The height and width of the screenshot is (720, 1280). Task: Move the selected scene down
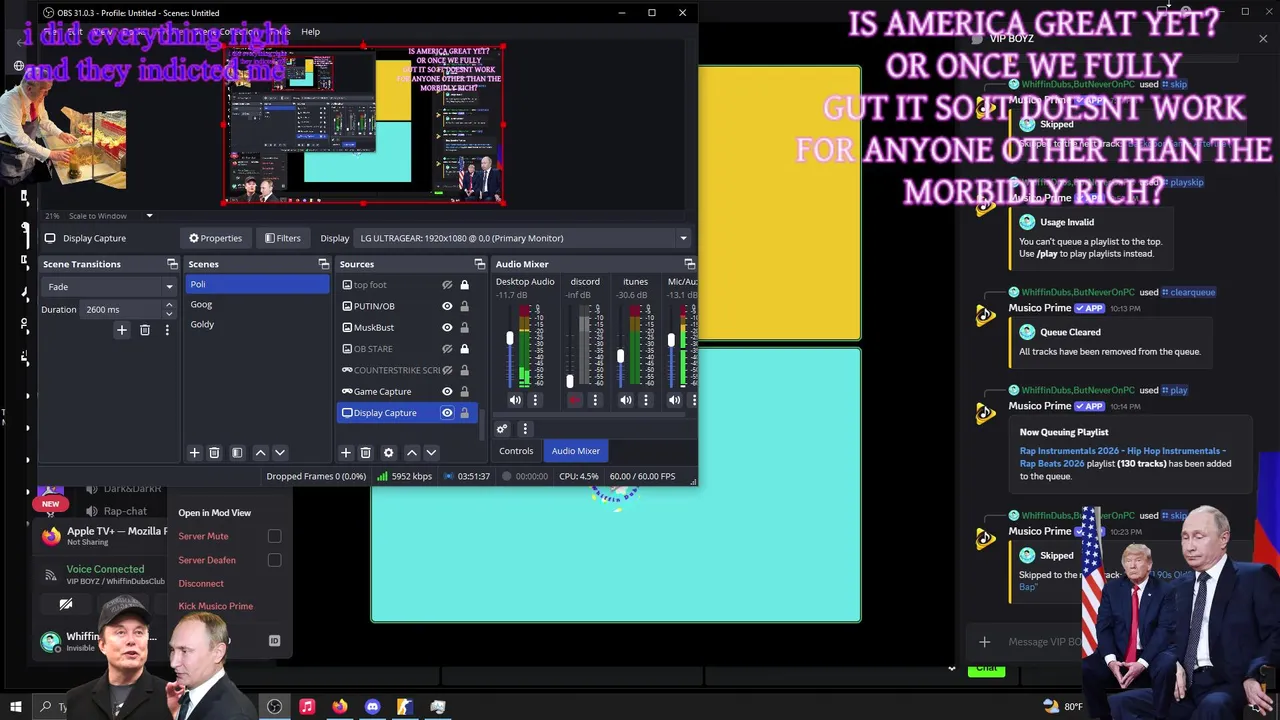[x=280, y=453]
